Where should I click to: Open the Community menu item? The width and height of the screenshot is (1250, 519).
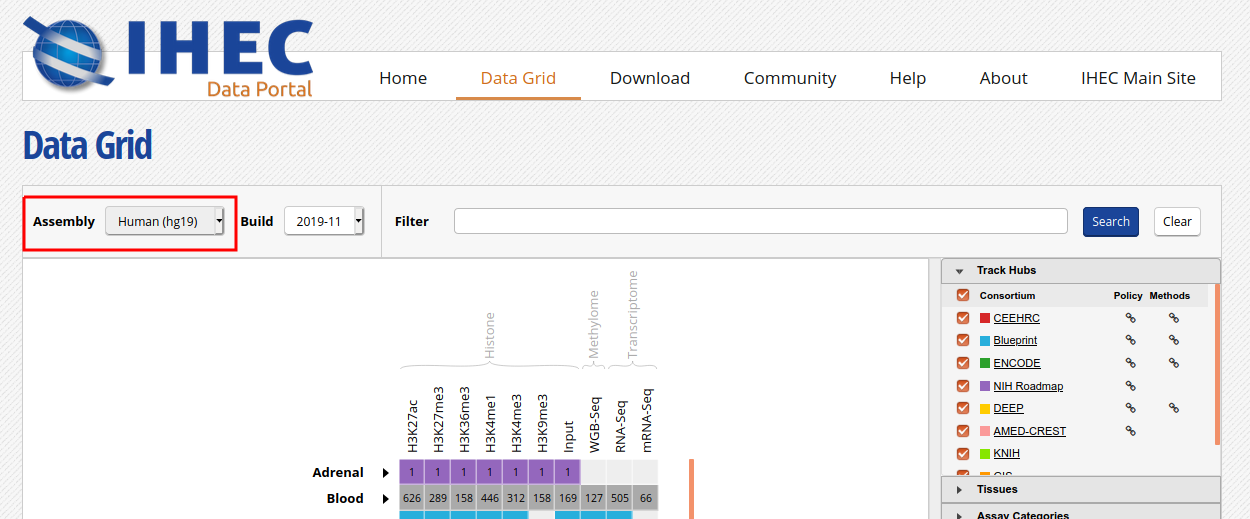click(790, 78)
